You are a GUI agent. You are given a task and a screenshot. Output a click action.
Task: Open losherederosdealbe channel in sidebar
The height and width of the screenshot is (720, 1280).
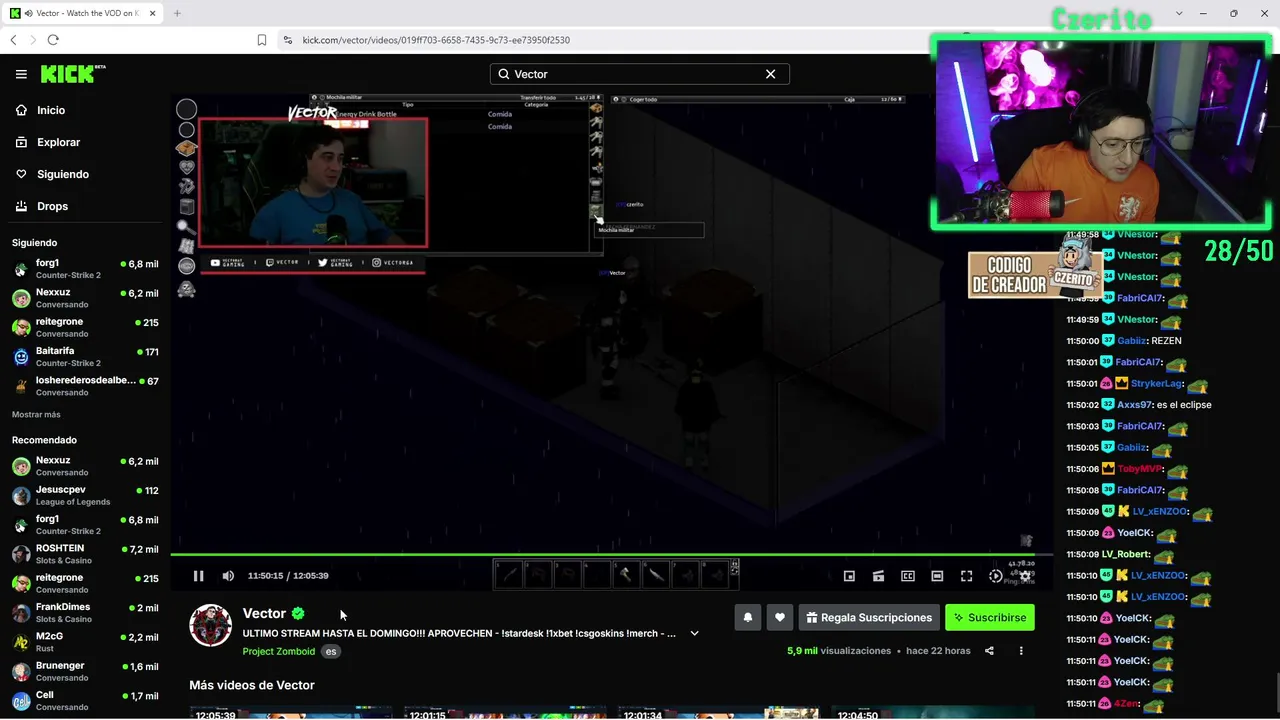[x=85, y=386]
